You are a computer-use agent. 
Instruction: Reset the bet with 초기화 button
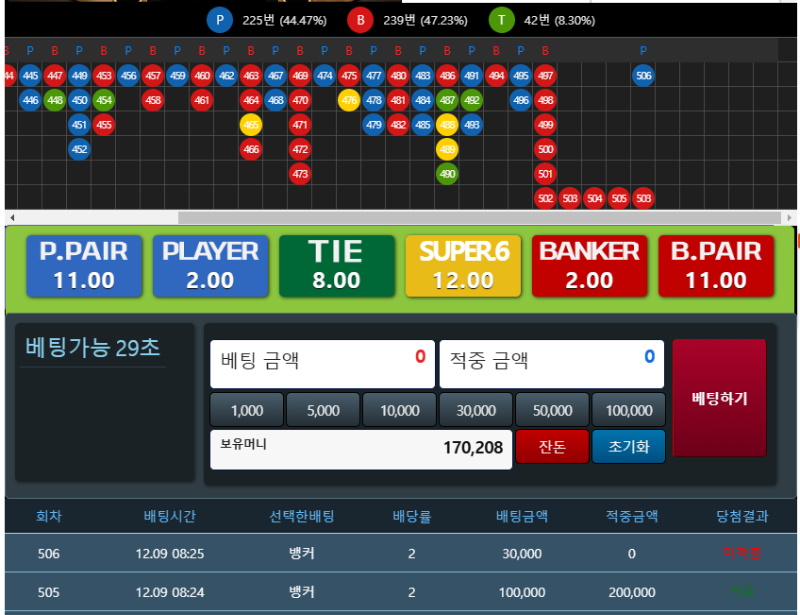[x=628, y=447]
